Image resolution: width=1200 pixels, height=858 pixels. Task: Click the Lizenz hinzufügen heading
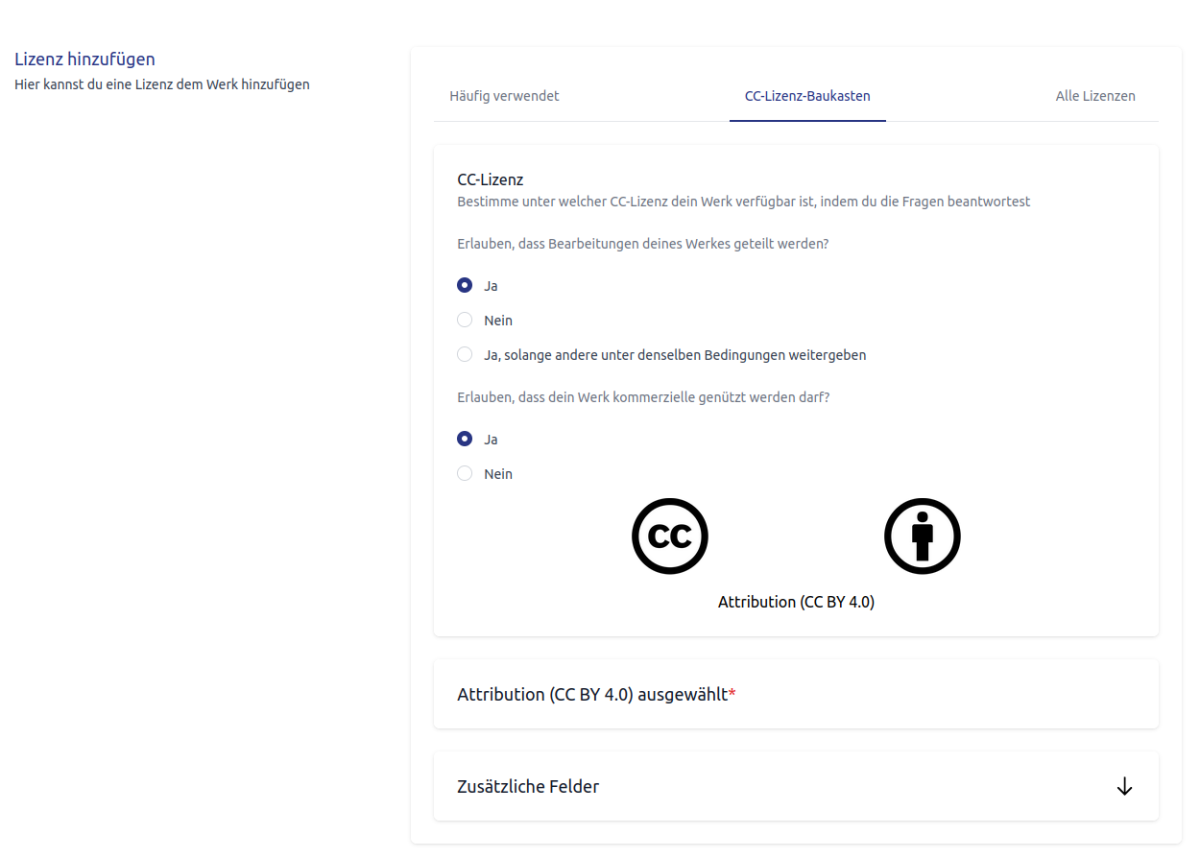85,60
